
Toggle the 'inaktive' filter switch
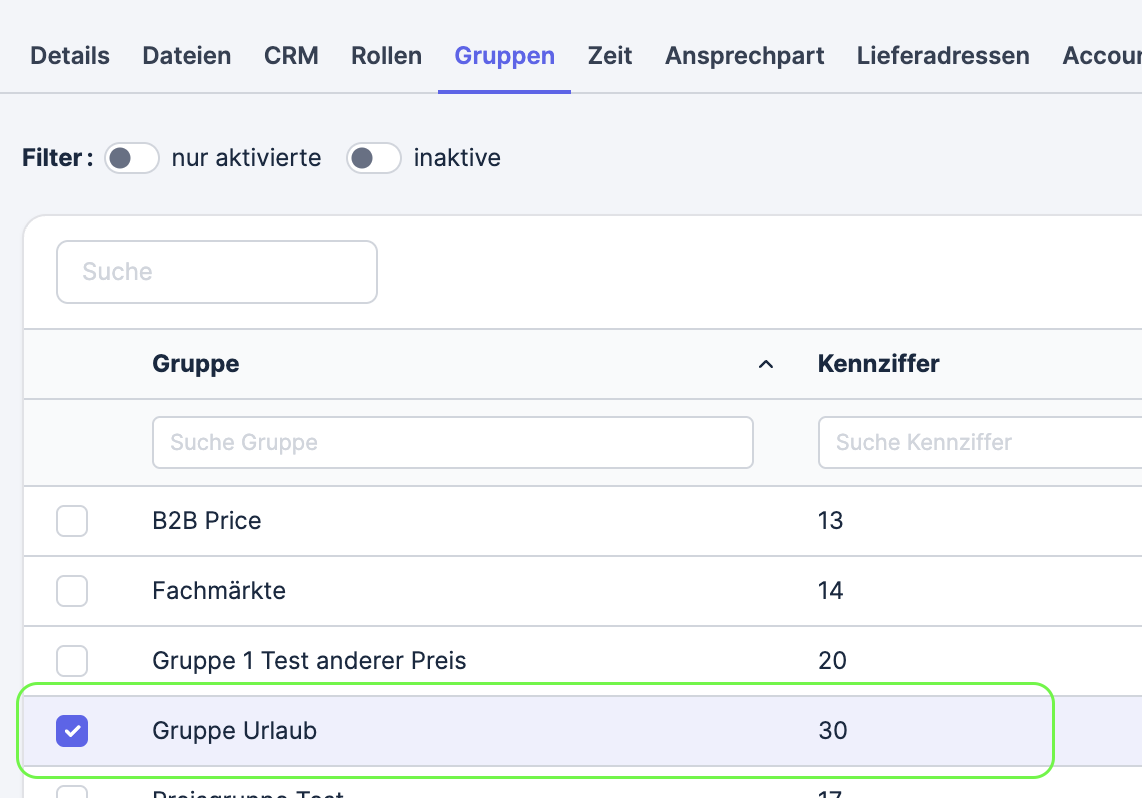tap(374, 158)
